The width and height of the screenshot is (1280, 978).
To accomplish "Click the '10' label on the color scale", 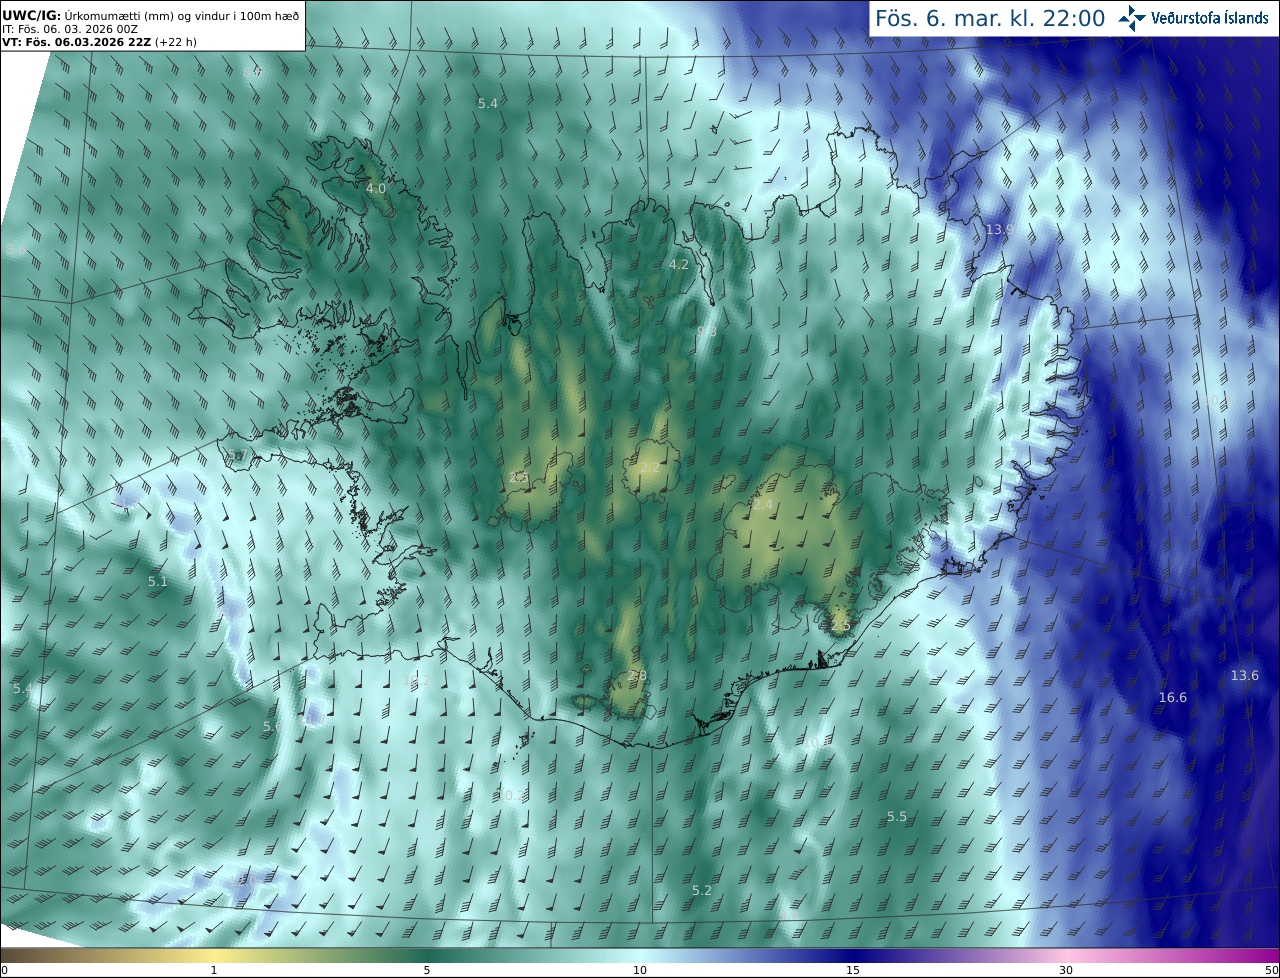I will coord(640,970).
